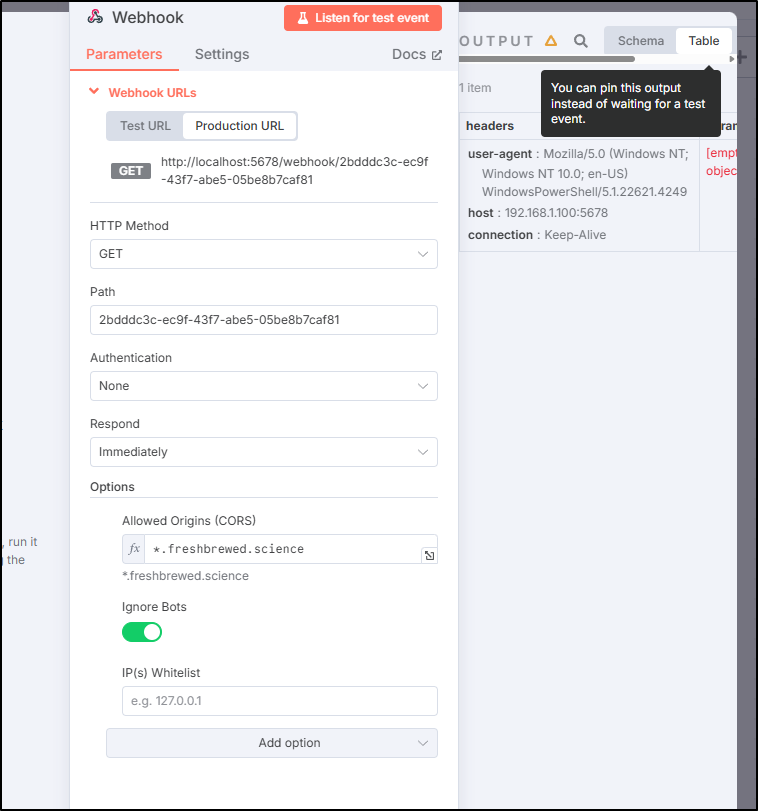Click the flask-labeled Listen for test event button
The height and width of the screenshot is (811, 758).
point(363,18)
